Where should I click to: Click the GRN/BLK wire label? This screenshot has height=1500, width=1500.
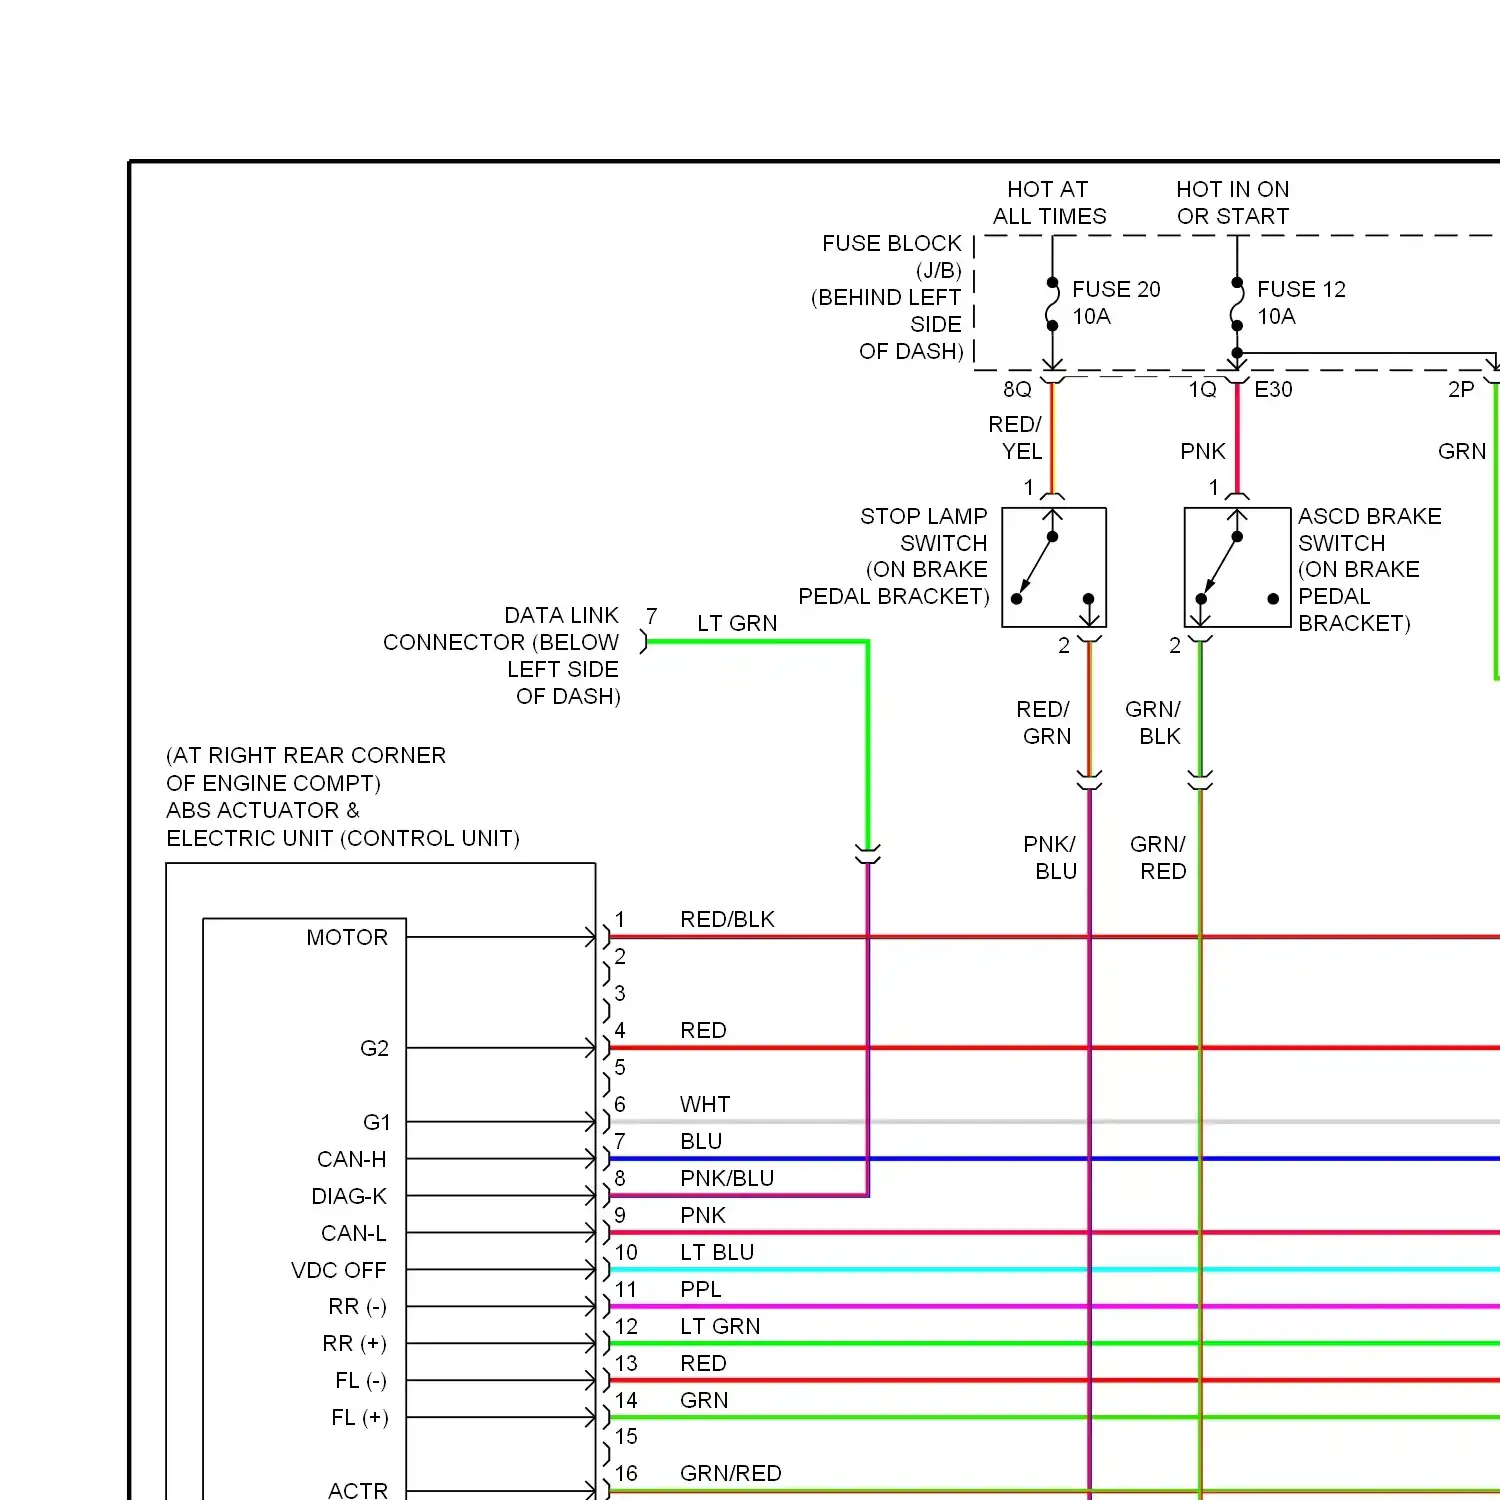tap(1154, 723)
